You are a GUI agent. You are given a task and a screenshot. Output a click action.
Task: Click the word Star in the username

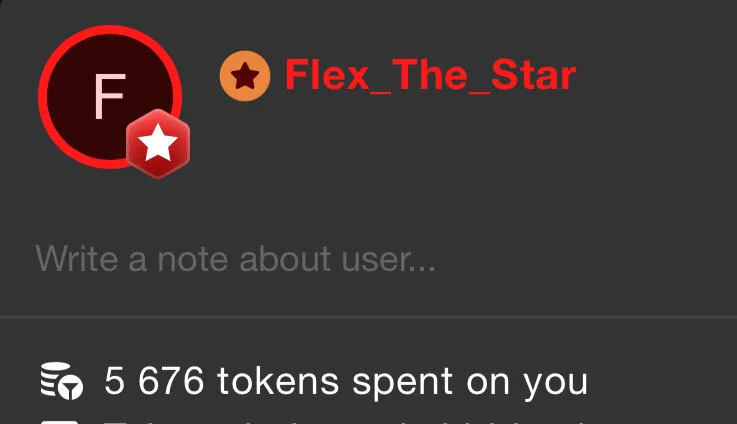tap(534, 75)
